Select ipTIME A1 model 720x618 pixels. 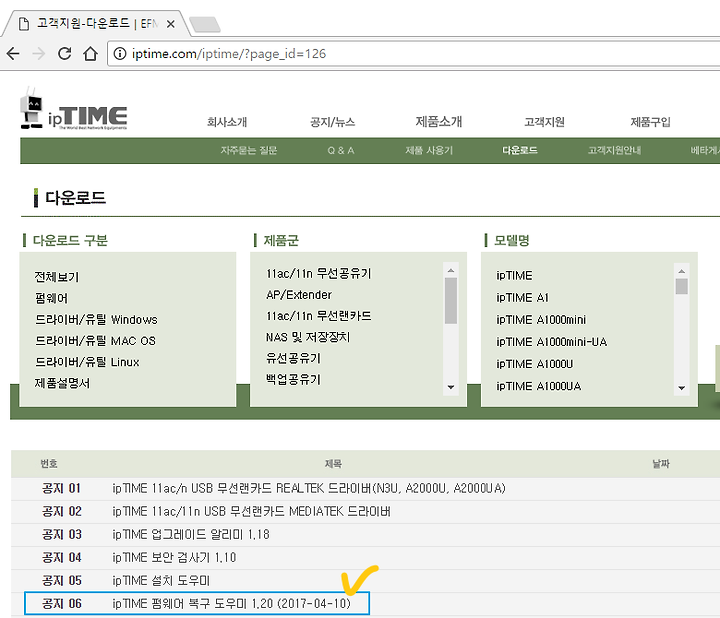tap(523, 298)
